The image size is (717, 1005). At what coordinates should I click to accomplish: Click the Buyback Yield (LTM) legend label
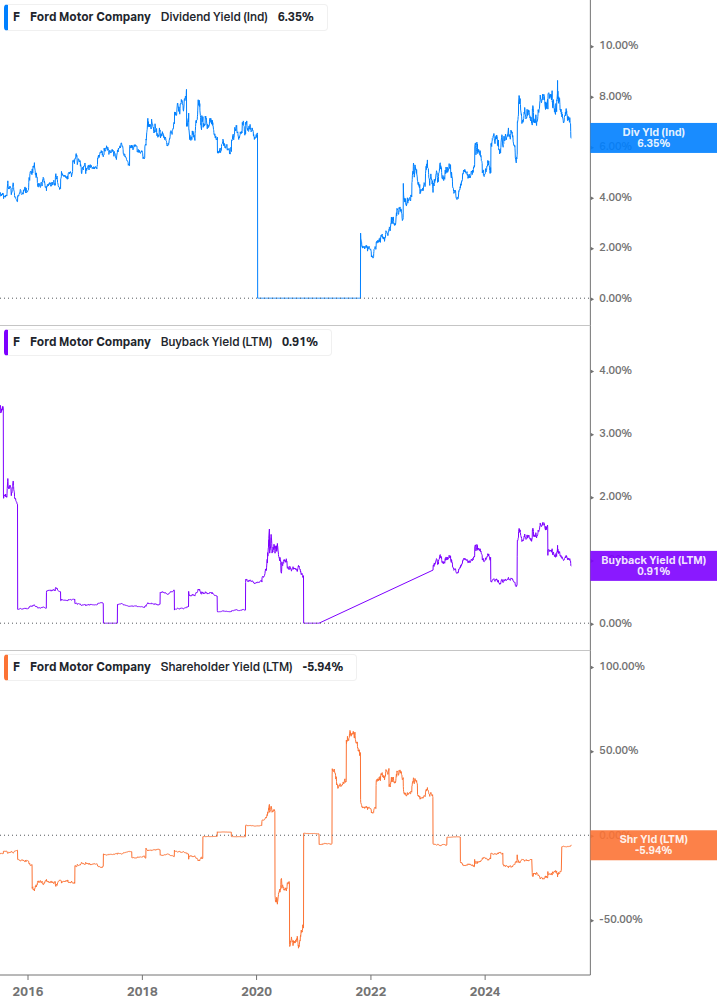217,342
